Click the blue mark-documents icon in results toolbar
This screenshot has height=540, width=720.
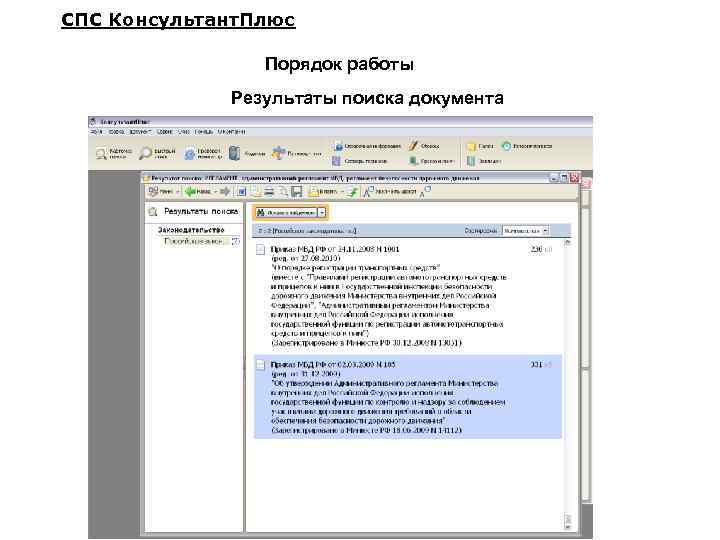(242, 191)
